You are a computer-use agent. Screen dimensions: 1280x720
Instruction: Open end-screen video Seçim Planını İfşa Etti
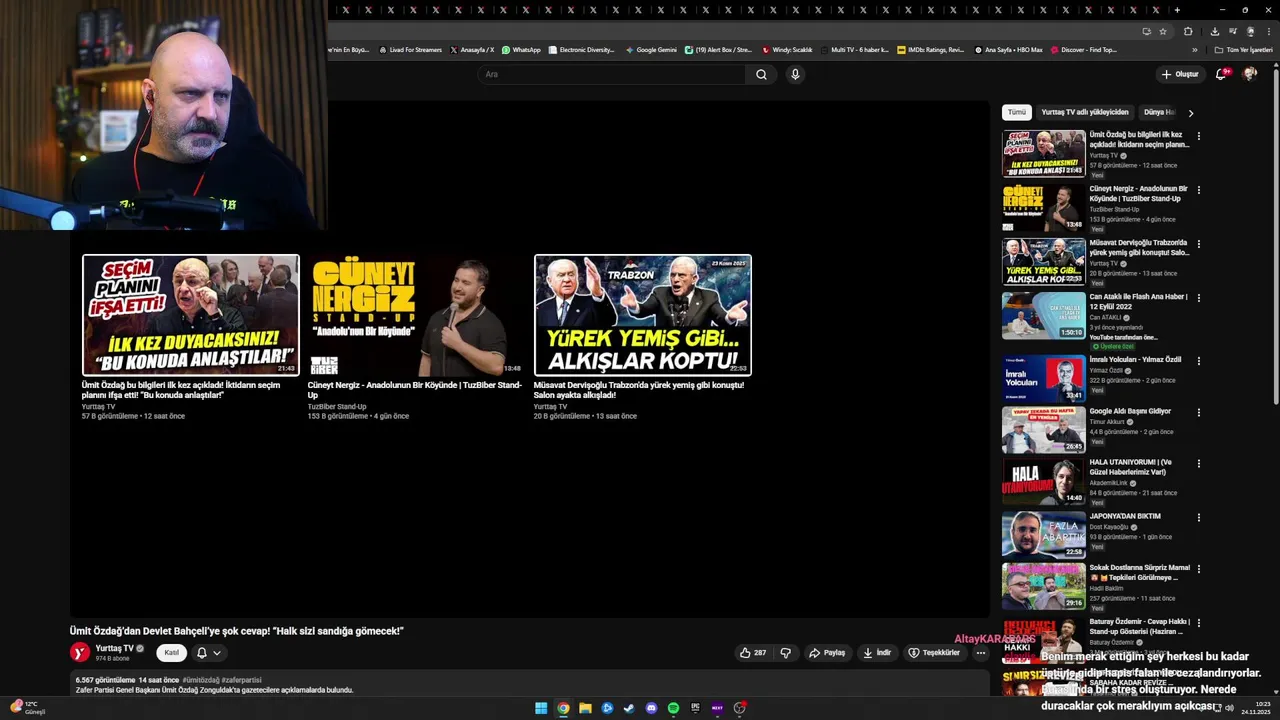point(191,315)
